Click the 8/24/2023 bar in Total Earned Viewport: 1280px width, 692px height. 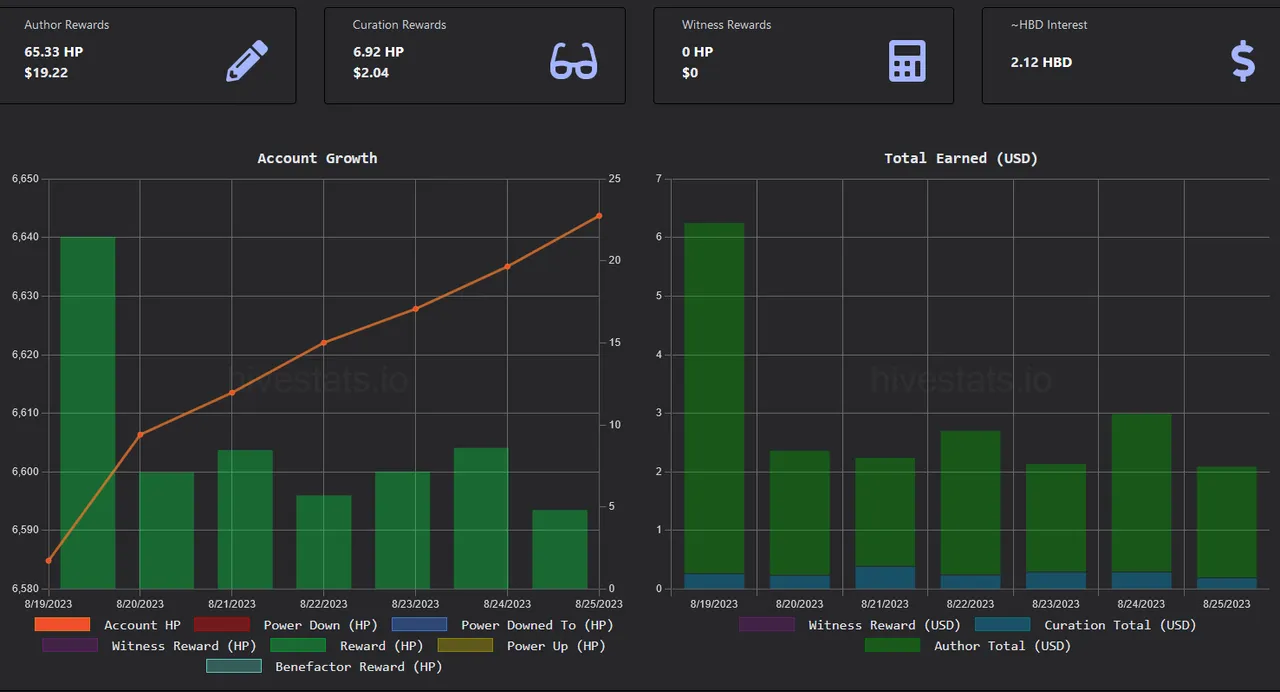tap(1141, 490)
